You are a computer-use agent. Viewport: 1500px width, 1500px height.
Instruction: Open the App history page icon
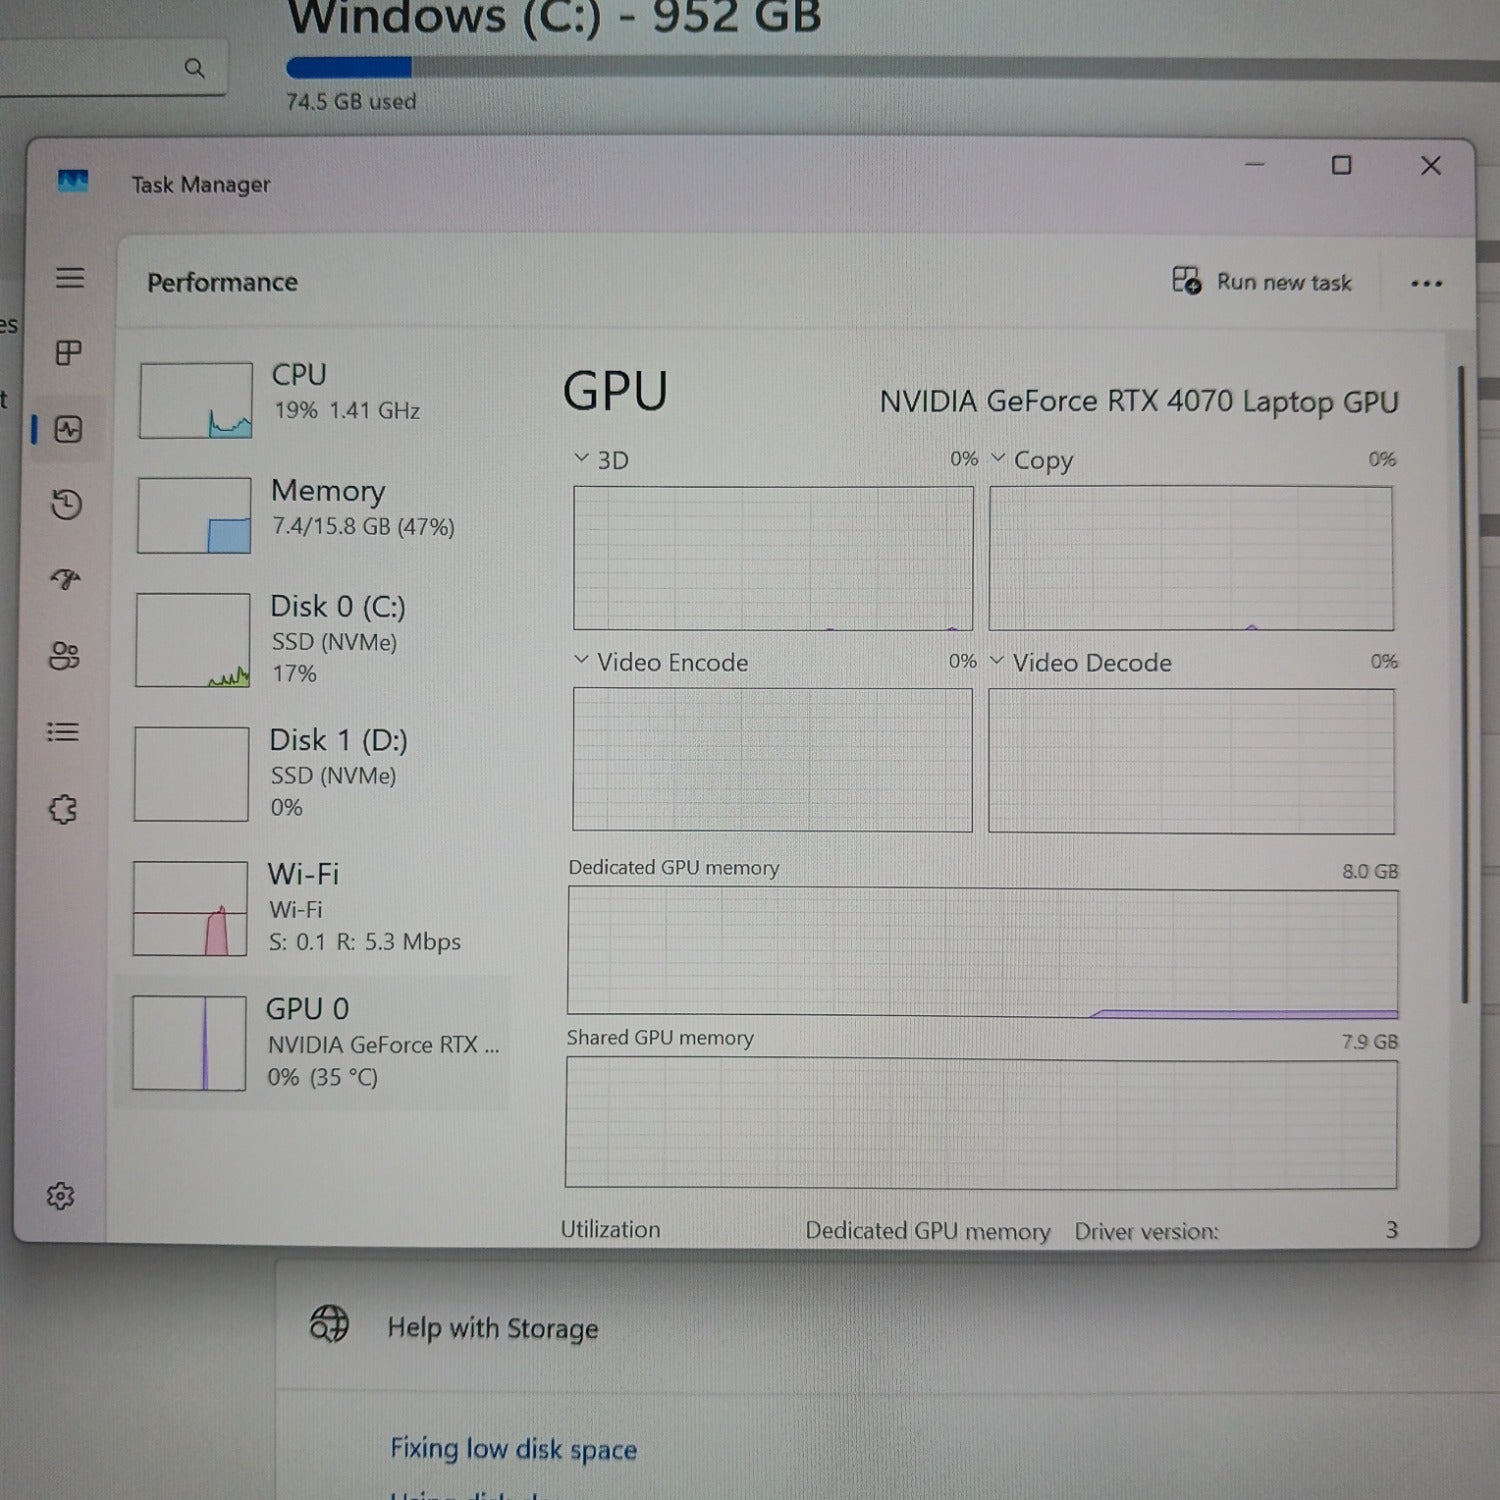coord(66,504)
